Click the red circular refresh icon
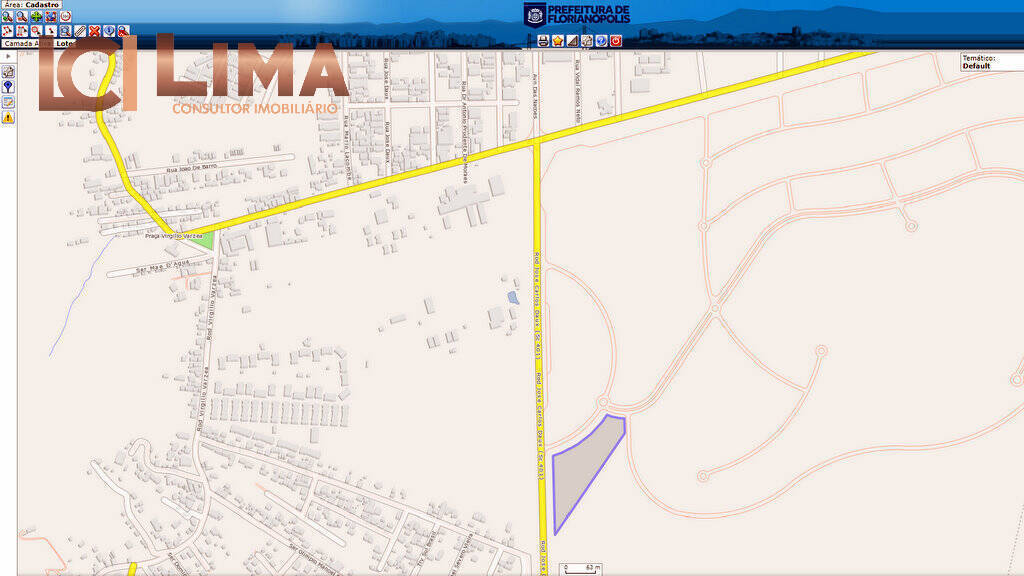1024x576 pixels. (x=66, y=17)
